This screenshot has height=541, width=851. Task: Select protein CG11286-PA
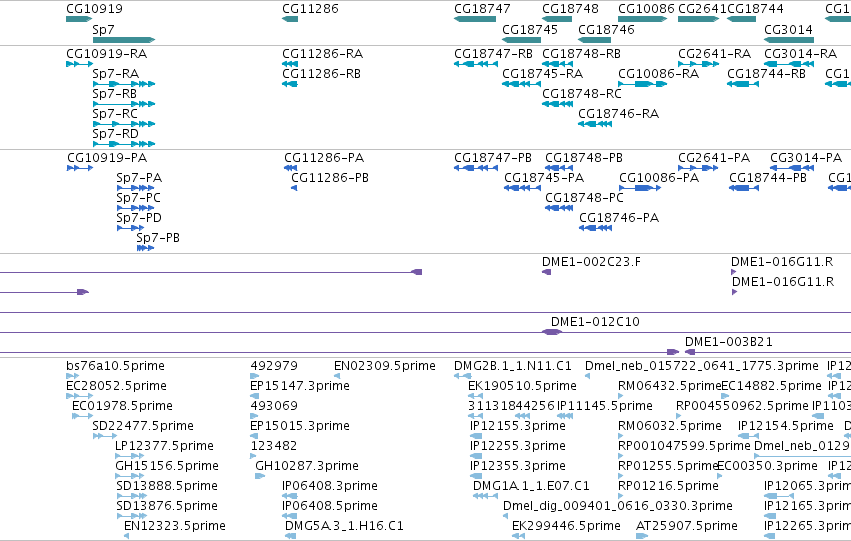coord(324,158)
